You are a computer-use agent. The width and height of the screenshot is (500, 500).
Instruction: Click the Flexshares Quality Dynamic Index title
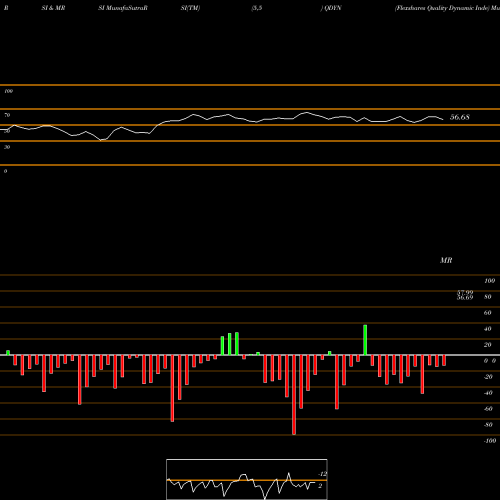click(x=442, y=8)
